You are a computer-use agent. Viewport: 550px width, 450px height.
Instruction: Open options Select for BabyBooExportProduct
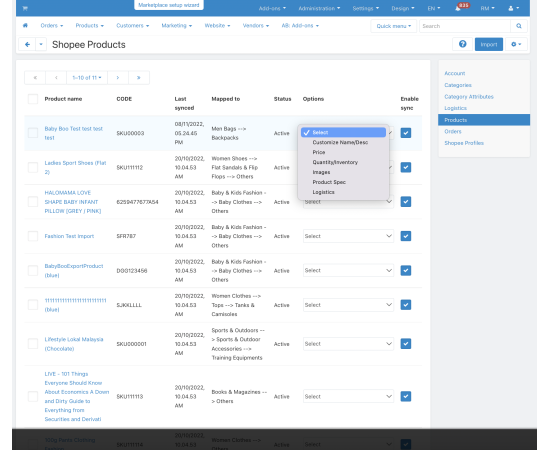point(348,270)
